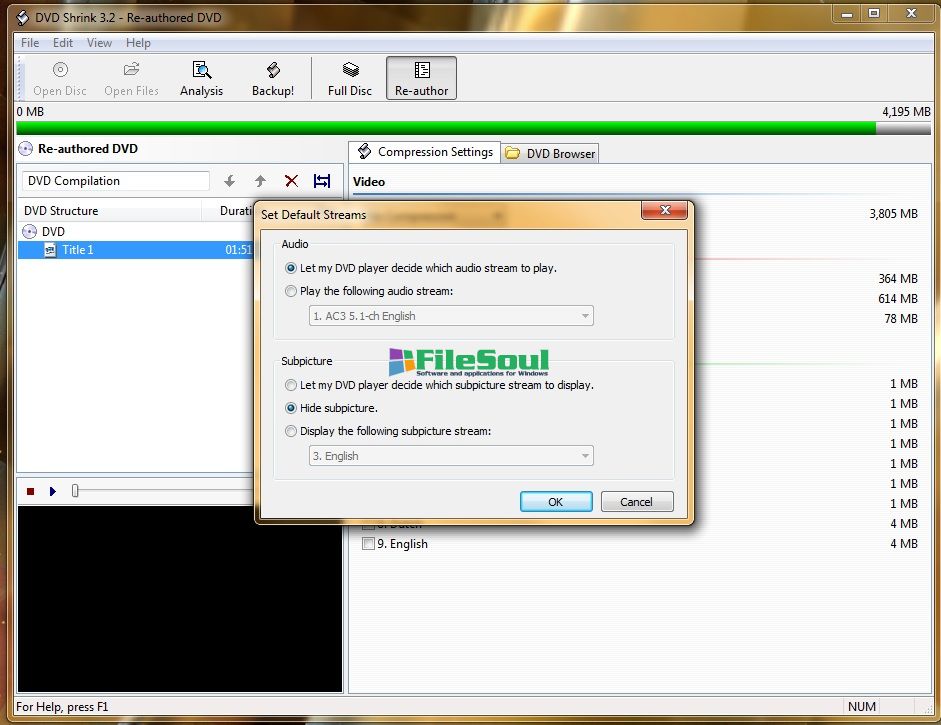Open the '3. English' subpicture dropdown

point(450,456)
